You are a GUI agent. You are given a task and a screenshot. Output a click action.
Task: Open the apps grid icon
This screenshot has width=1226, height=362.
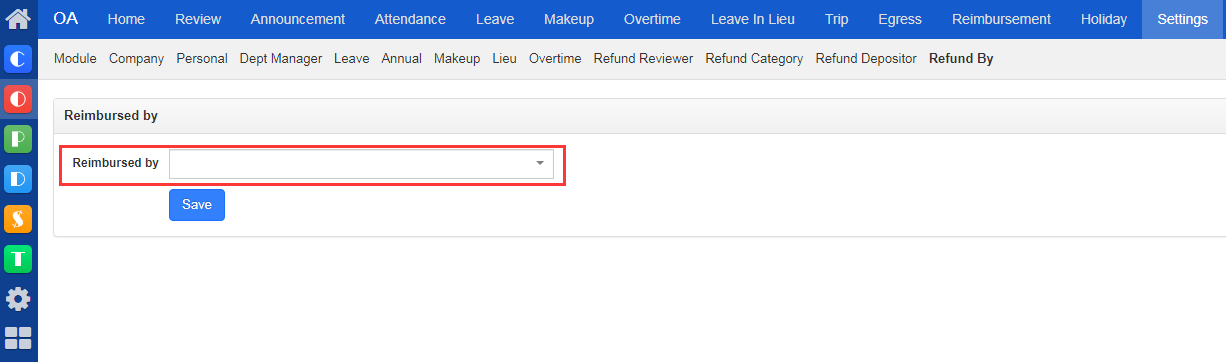point(18,338)
